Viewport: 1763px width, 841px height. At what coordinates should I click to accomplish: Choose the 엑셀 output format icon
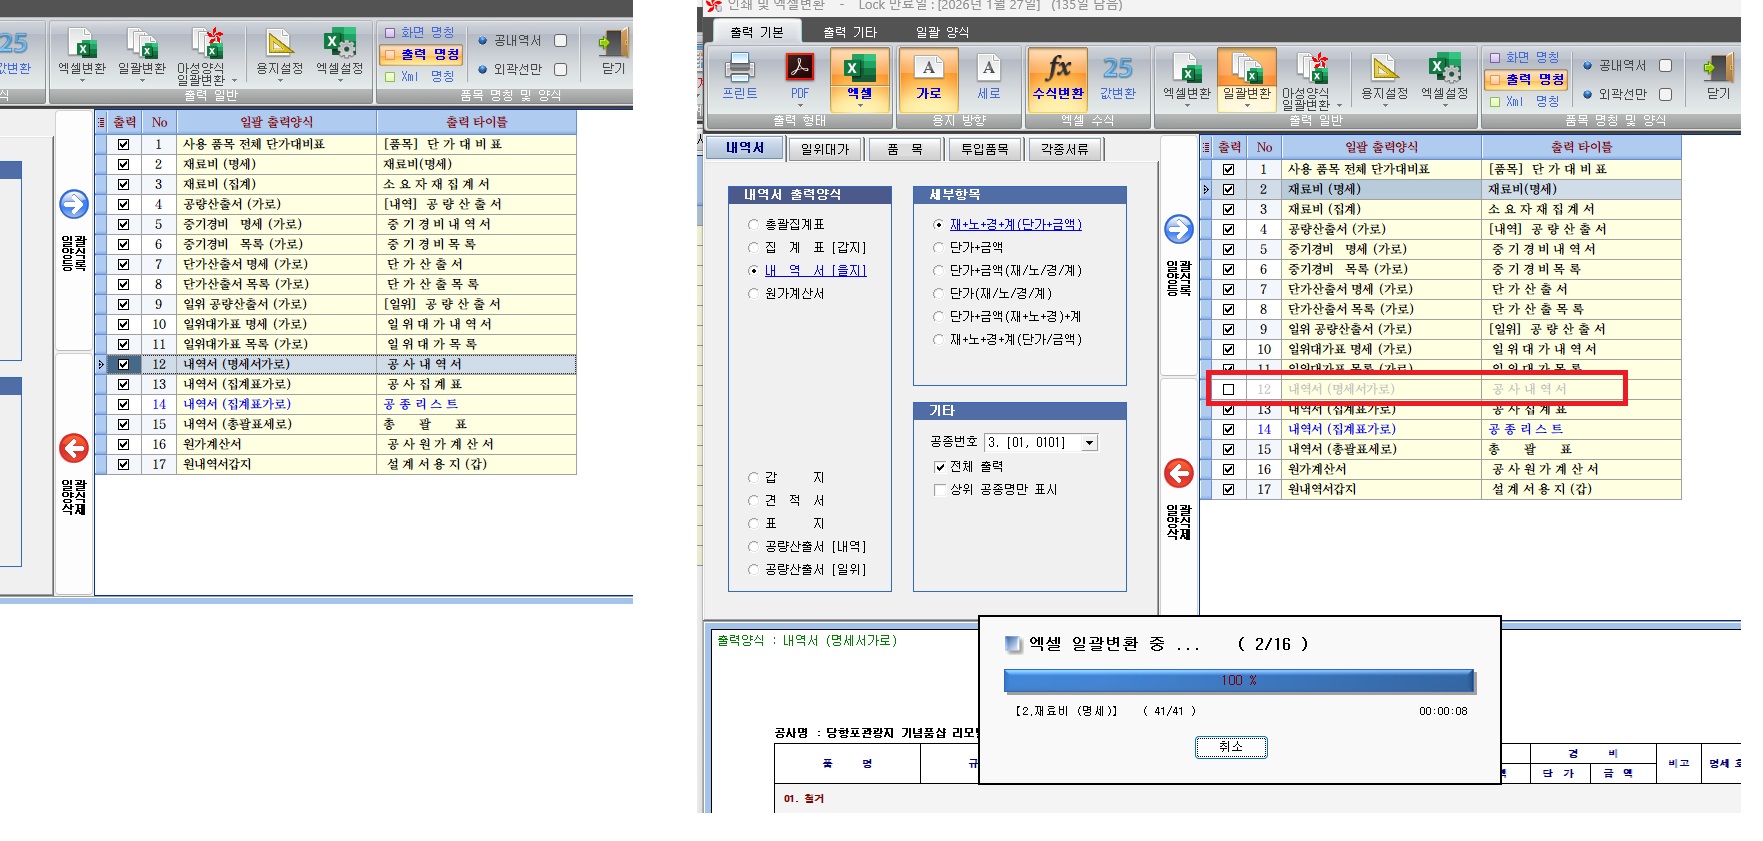coord(859,69)
